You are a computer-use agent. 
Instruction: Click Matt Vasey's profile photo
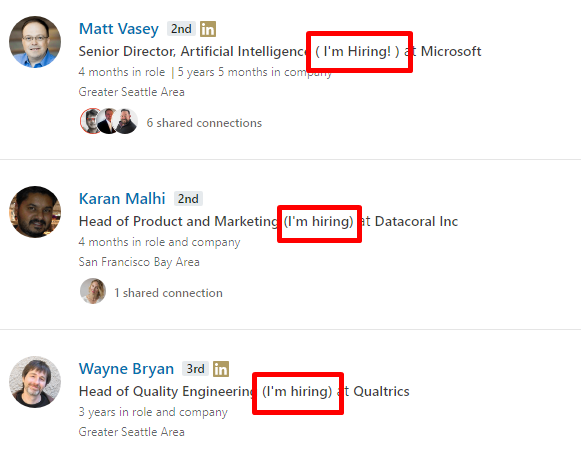(35, 42)
